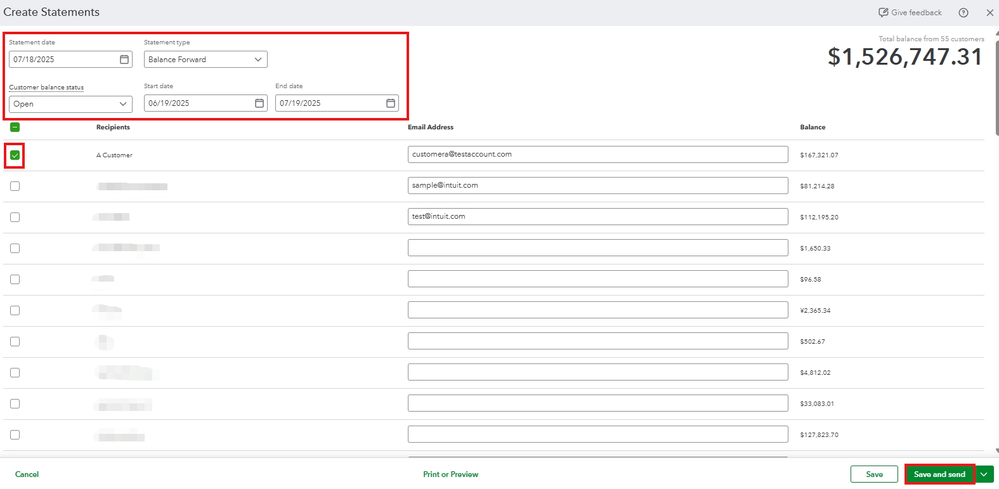Screen dimensions: 999x489
Task: Open the Start date calendar icon
Action: pos(259,103)
